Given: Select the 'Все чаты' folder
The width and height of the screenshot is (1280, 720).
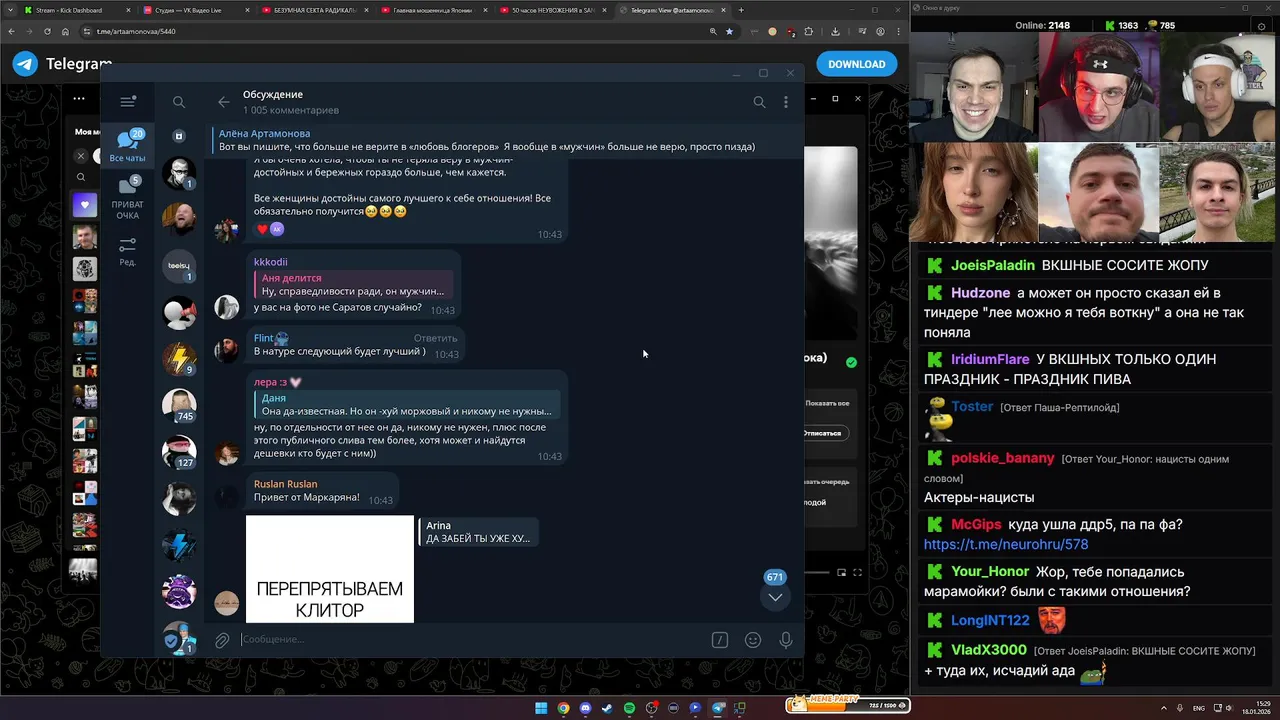Looking at the screenshot, I should click(x=128, y=146).
